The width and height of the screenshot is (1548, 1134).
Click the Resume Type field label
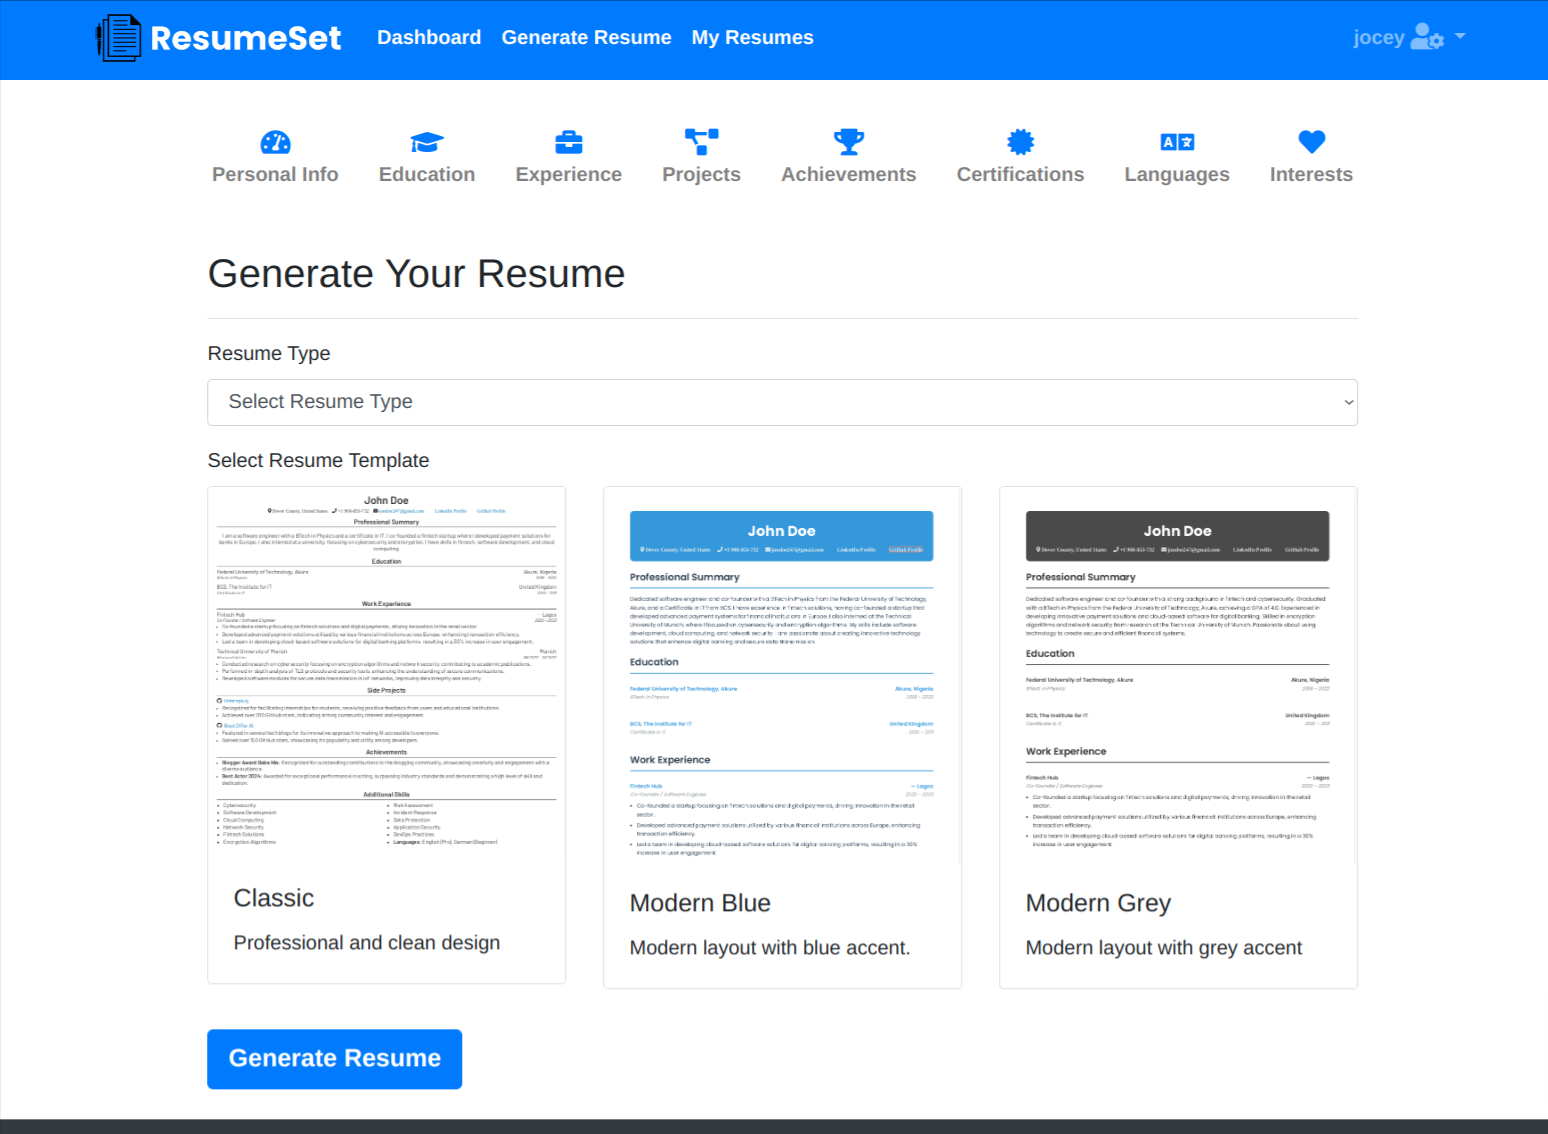pos(269,354)
